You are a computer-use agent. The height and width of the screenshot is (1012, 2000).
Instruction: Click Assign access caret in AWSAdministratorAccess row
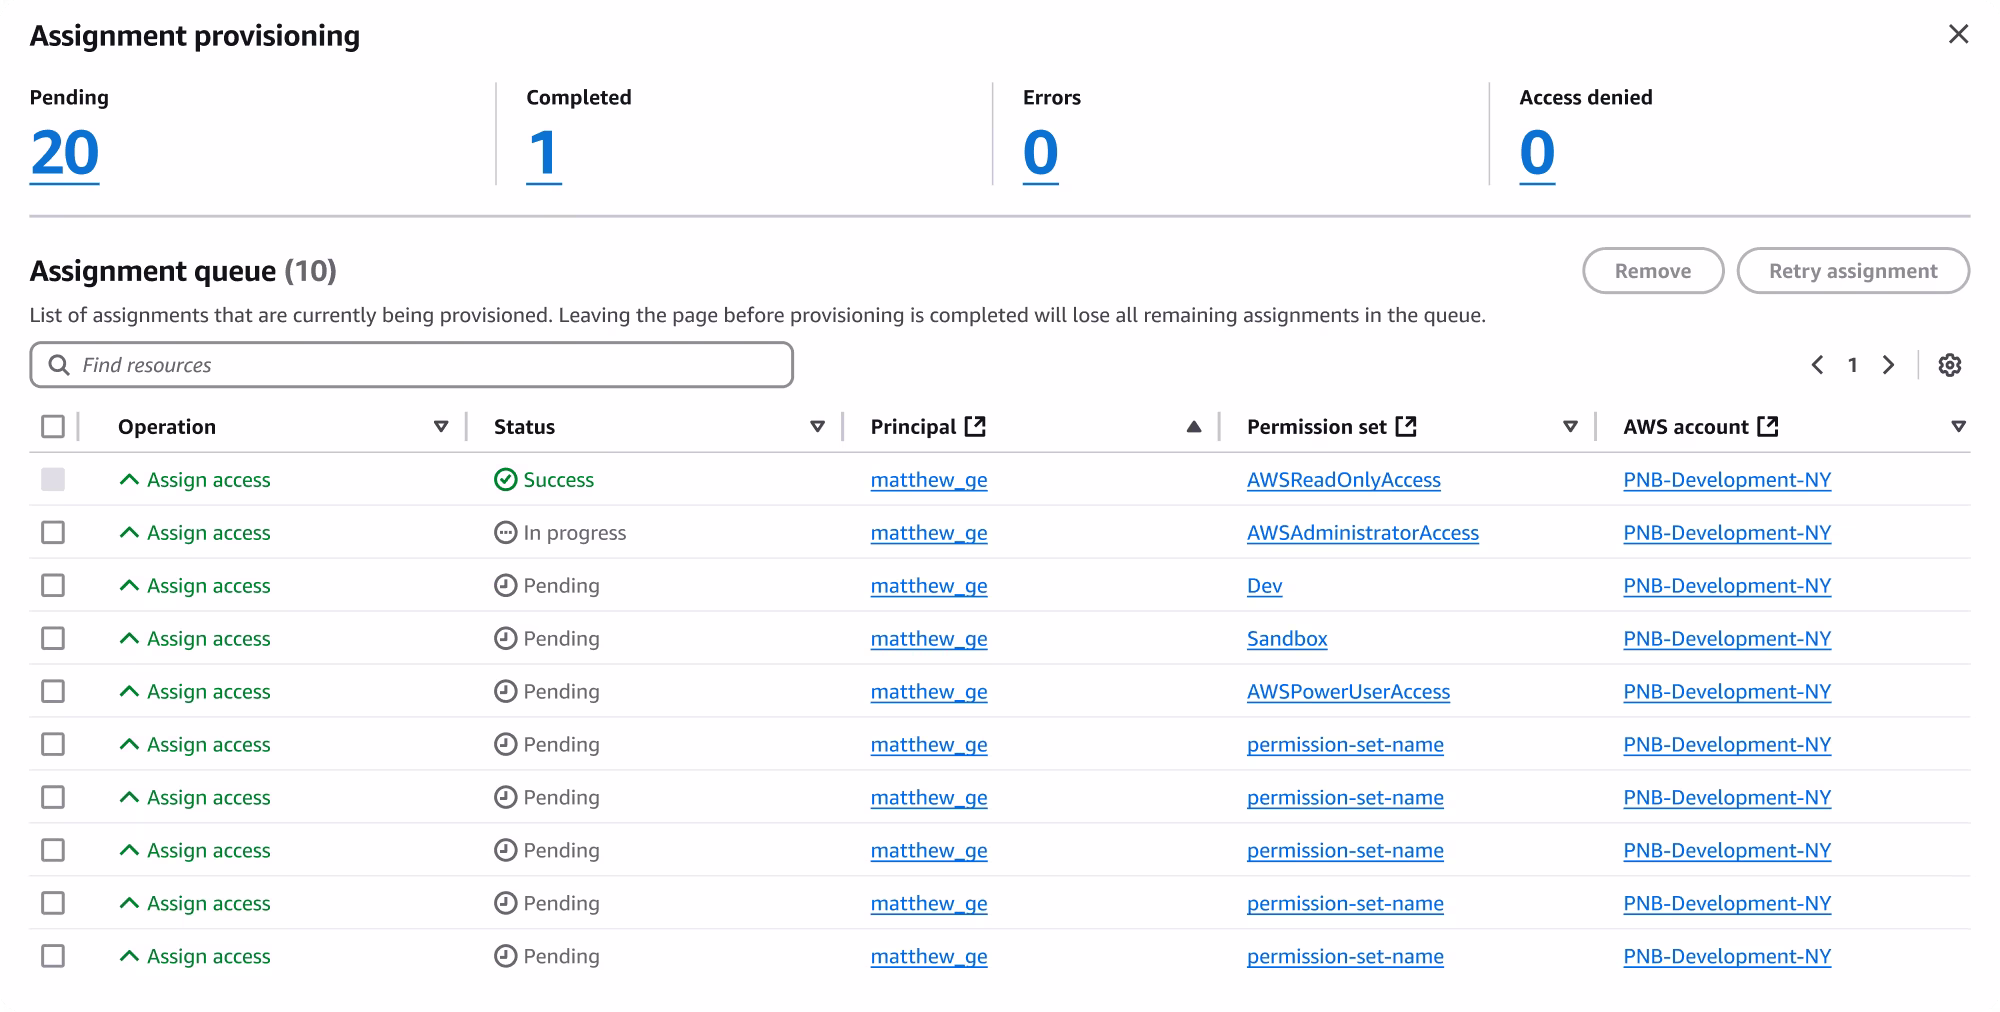coord(129,533)
